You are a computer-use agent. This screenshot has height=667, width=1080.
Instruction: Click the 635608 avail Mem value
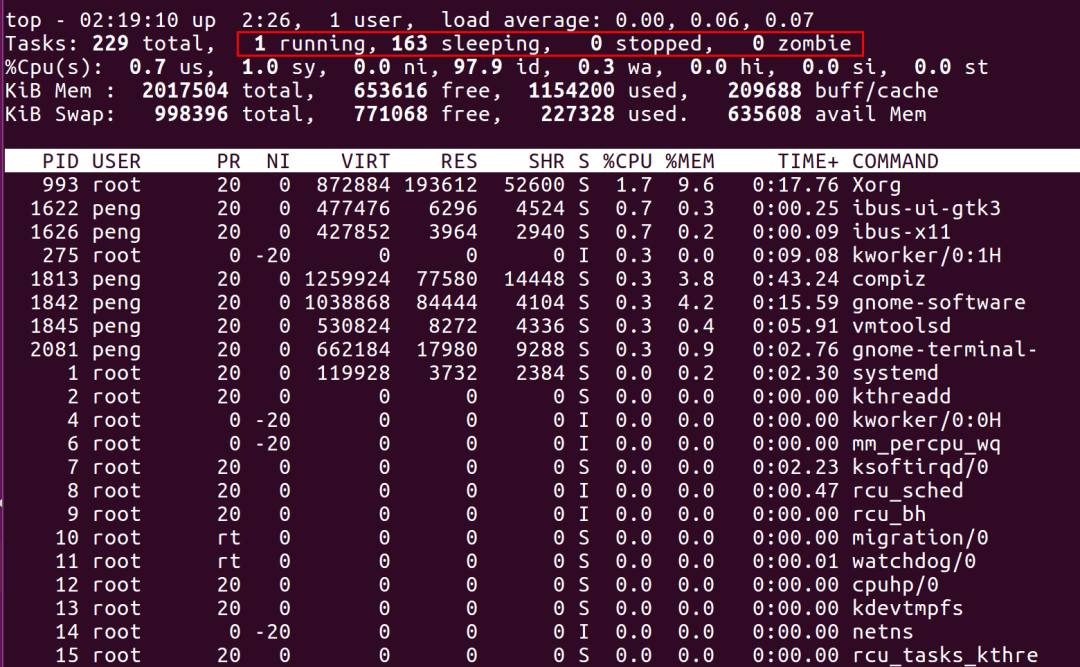[x=764, y=114]
